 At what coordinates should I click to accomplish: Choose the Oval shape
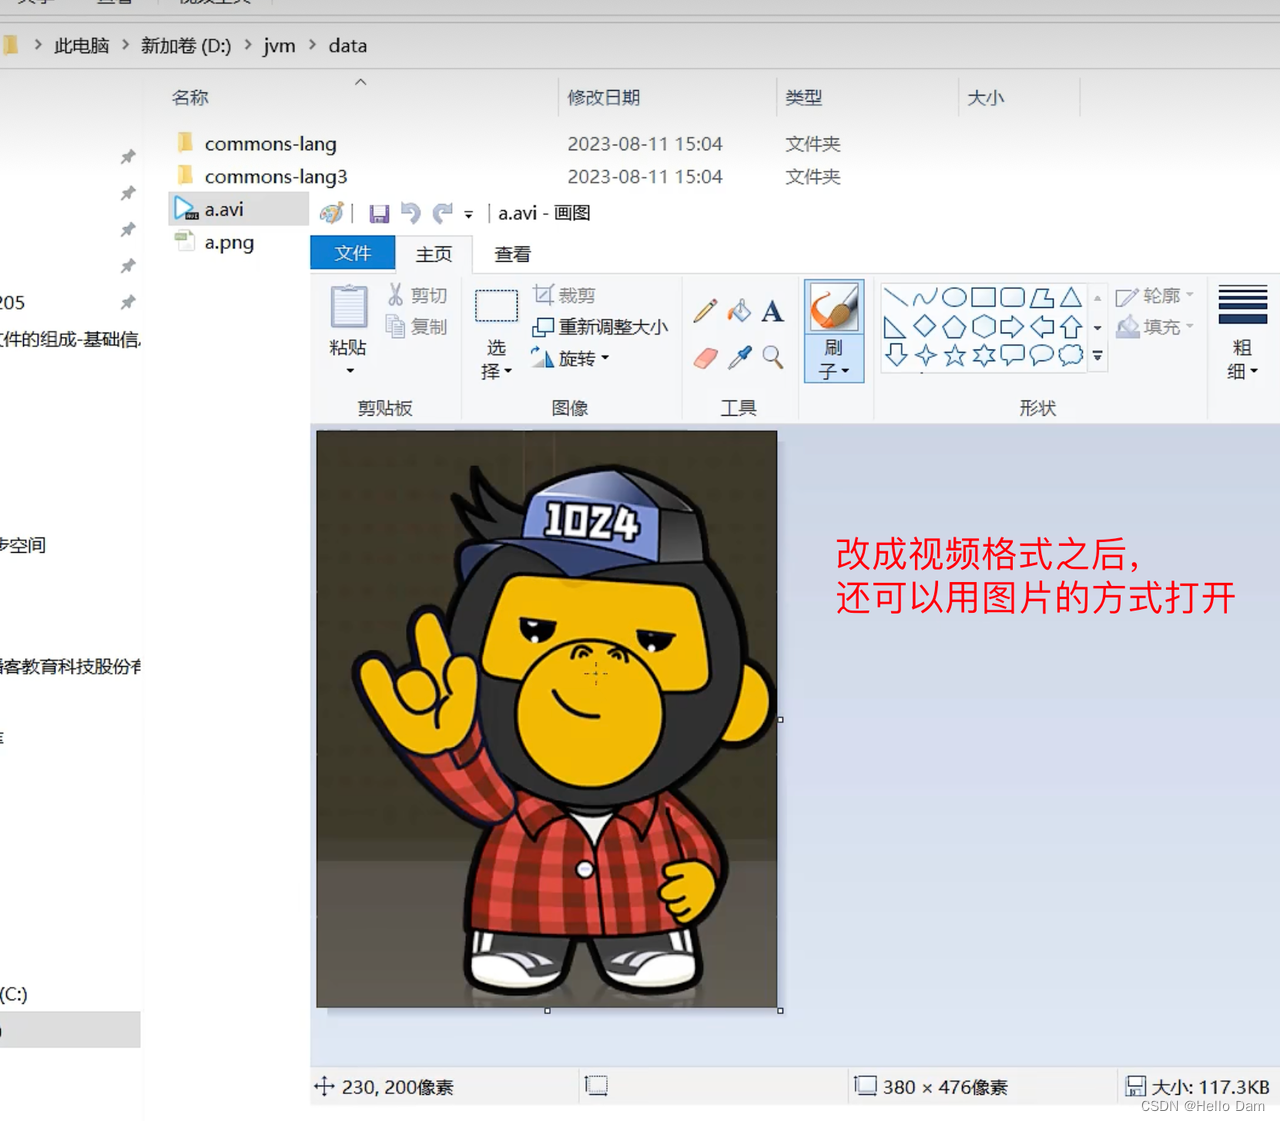[x=954, y=297]
